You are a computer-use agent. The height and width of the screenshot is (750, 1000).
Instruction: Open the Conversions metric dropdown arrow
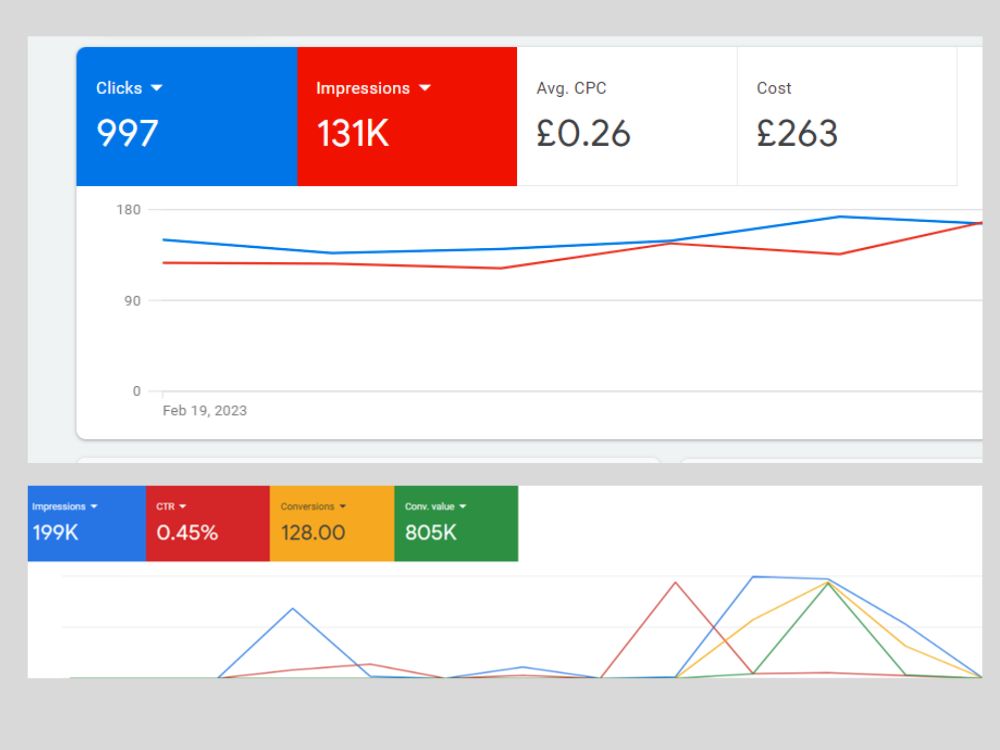click(342, 506)
